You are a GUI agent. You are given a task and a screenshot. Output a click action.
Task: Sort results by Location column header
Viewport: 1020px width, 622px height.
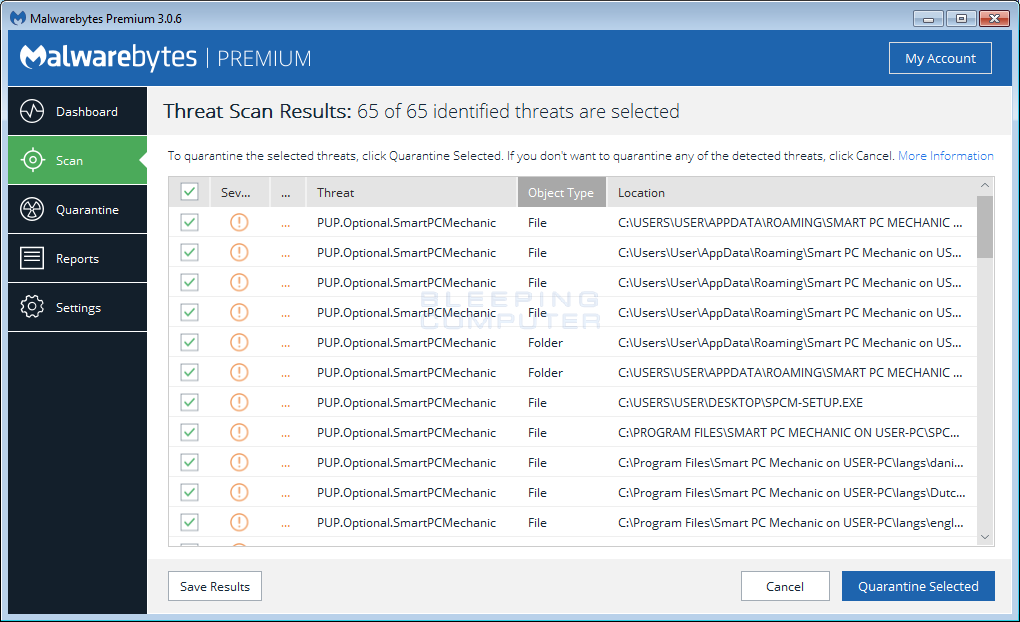pyautogui.click(x=641, y=192)
